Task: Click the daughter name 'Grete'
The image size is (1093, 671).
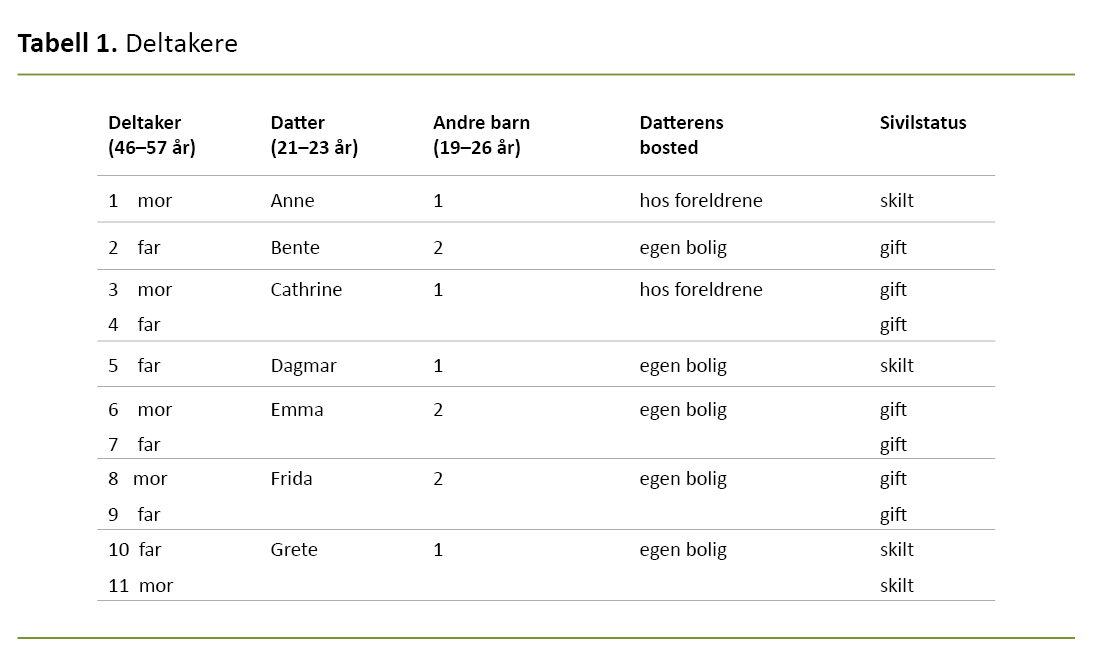Action: point(294,550)
